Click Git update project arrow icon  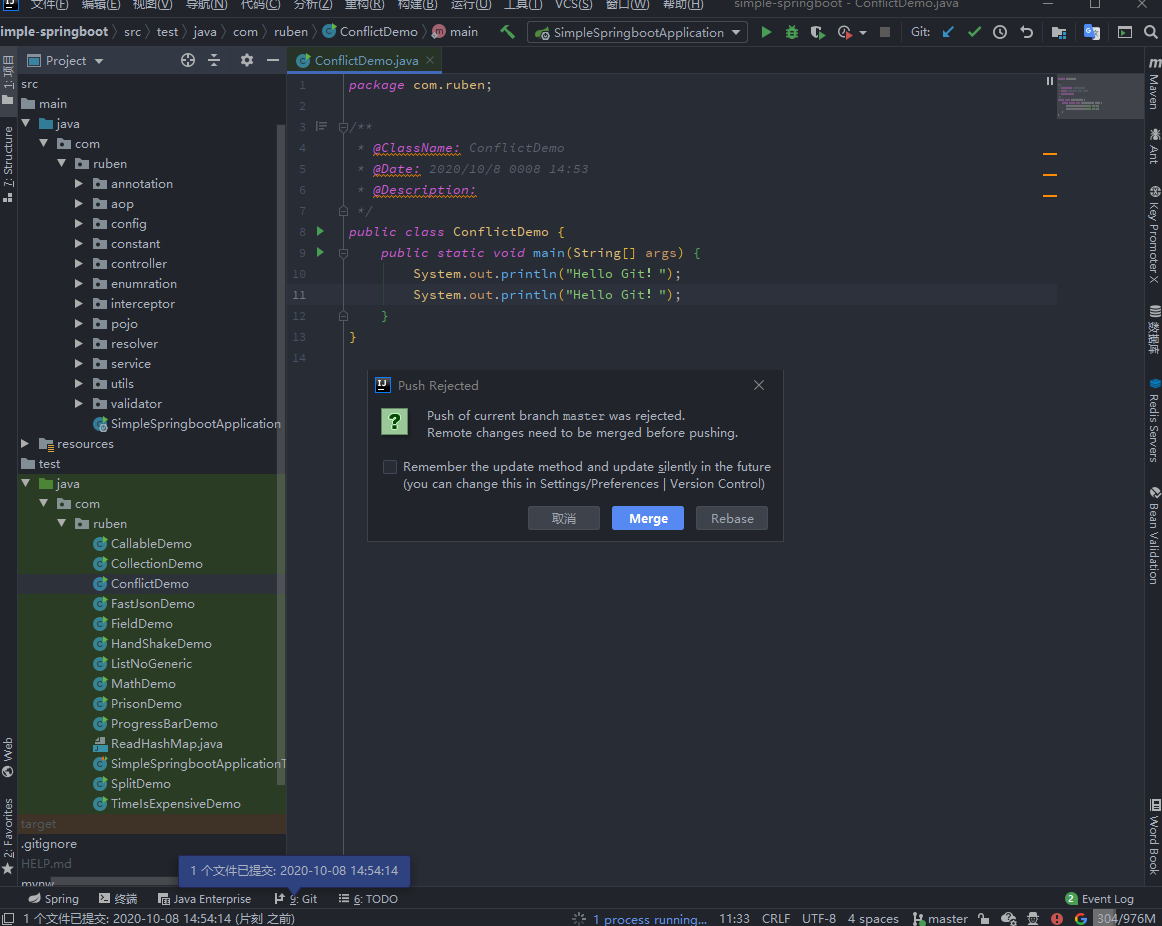point(948,32)
